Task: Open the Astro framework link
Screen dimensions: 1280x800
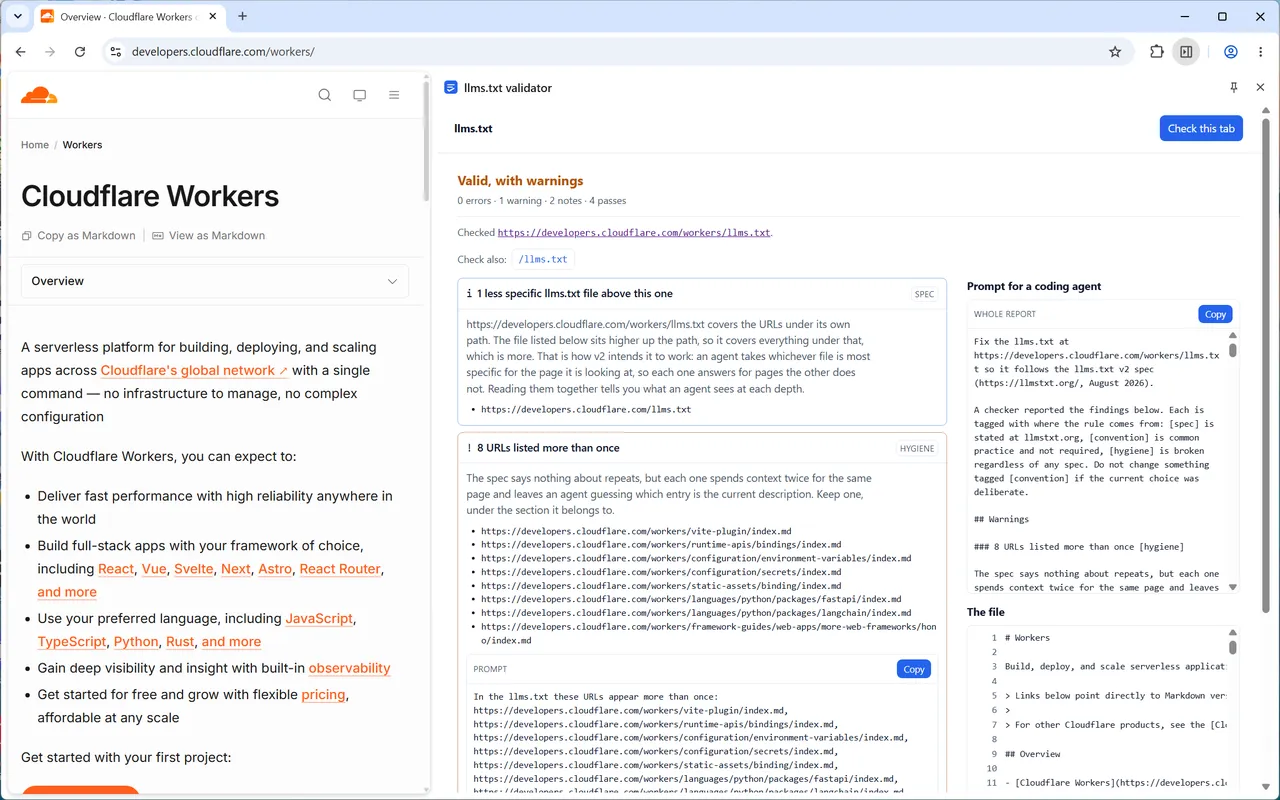Action: click(275, 569)
